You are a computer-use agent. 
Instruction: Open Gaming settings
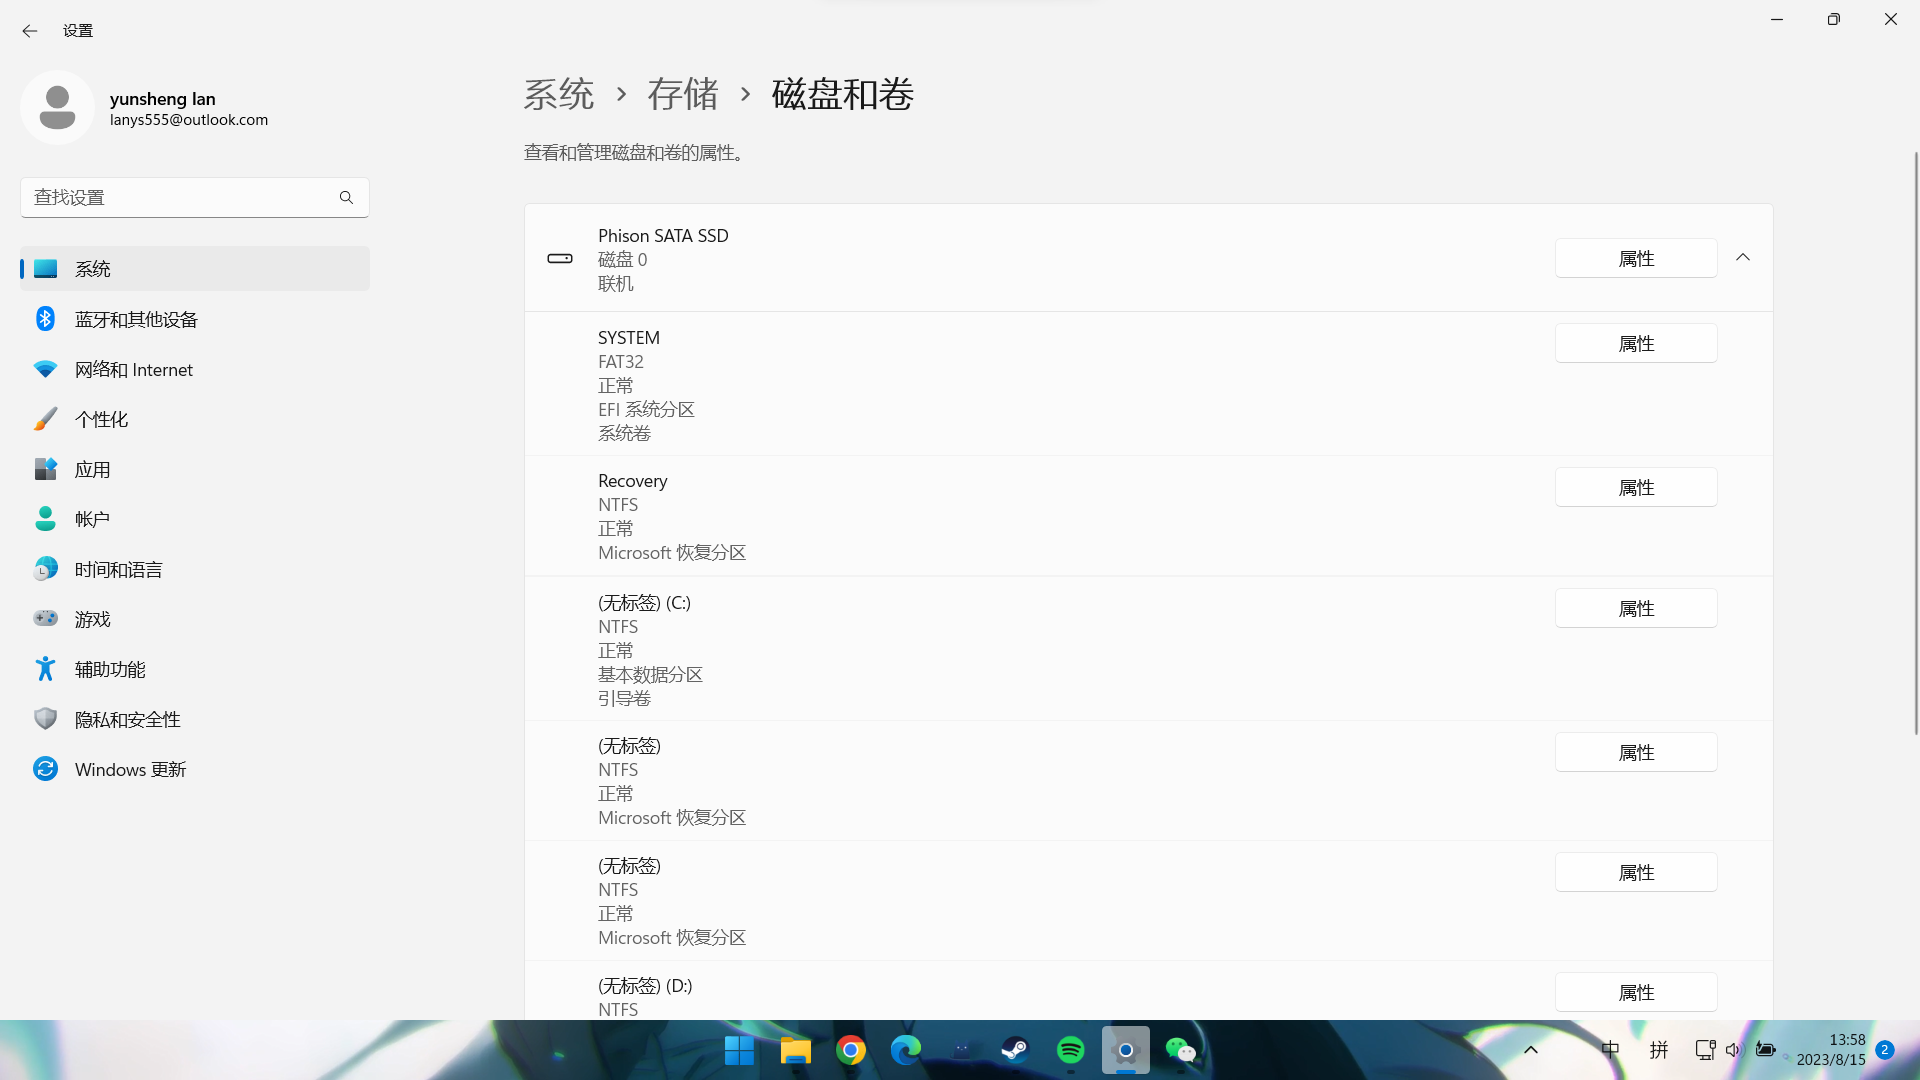92,619
